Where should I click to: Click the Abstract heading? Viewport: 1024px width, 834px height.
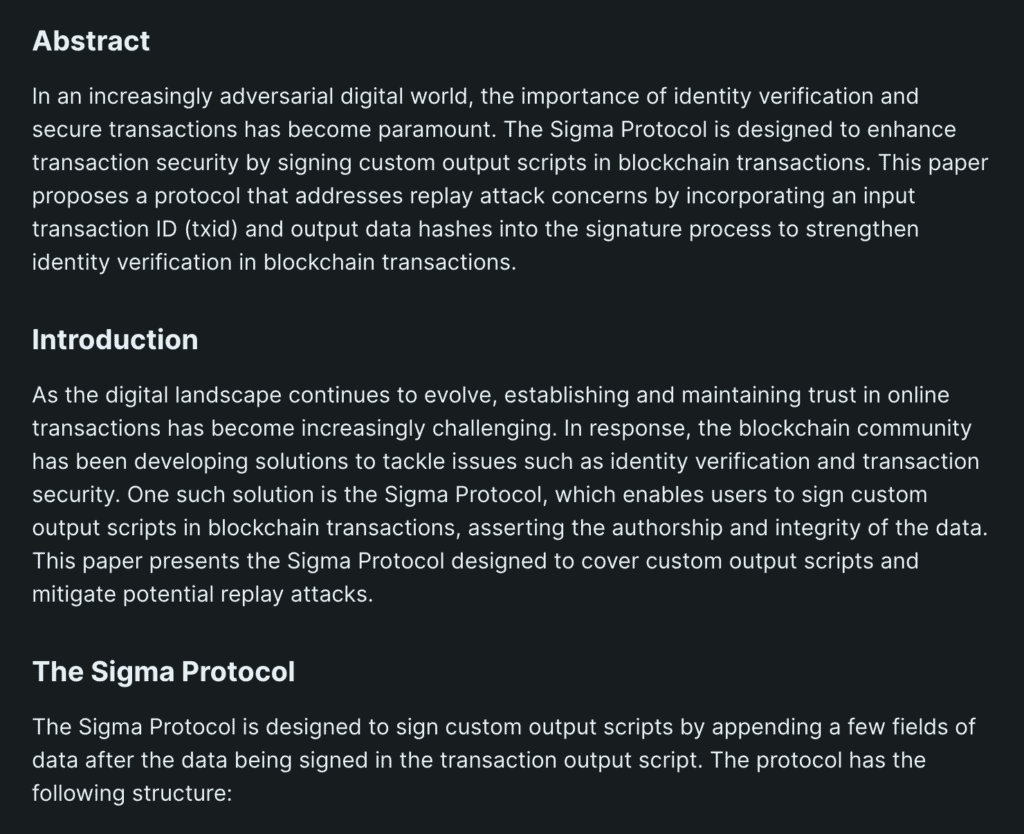click(x=91, y=41)
